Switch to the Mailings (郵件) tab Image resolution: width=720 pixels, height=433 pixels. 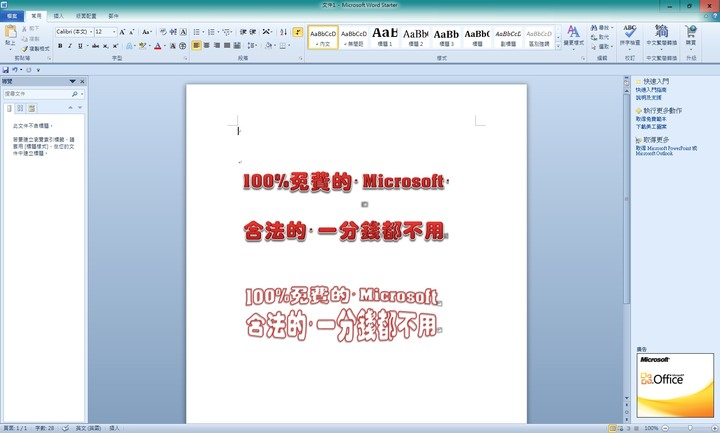coord(113,16)
